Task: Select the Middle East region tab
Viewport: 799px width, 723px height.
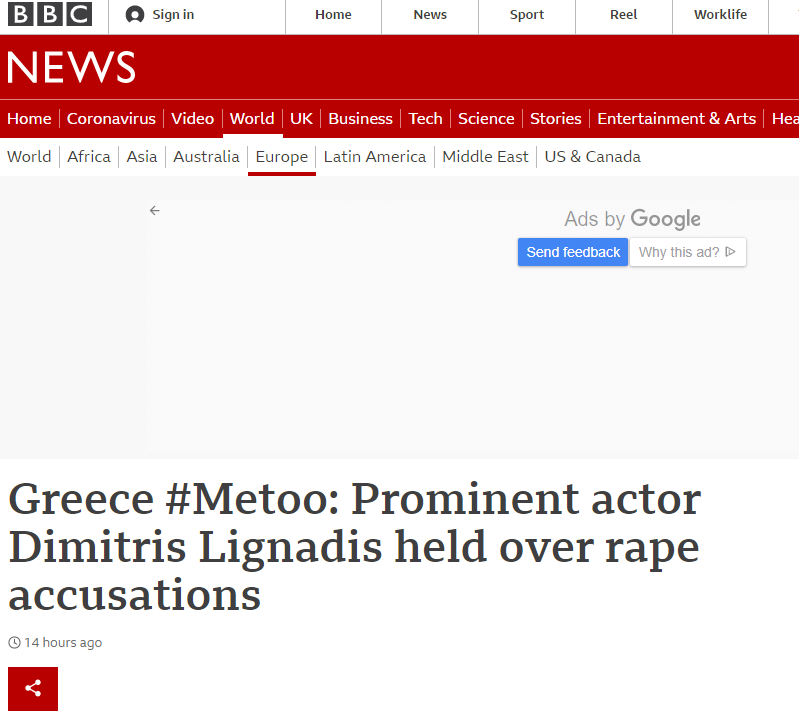Action: pos(485,156)
